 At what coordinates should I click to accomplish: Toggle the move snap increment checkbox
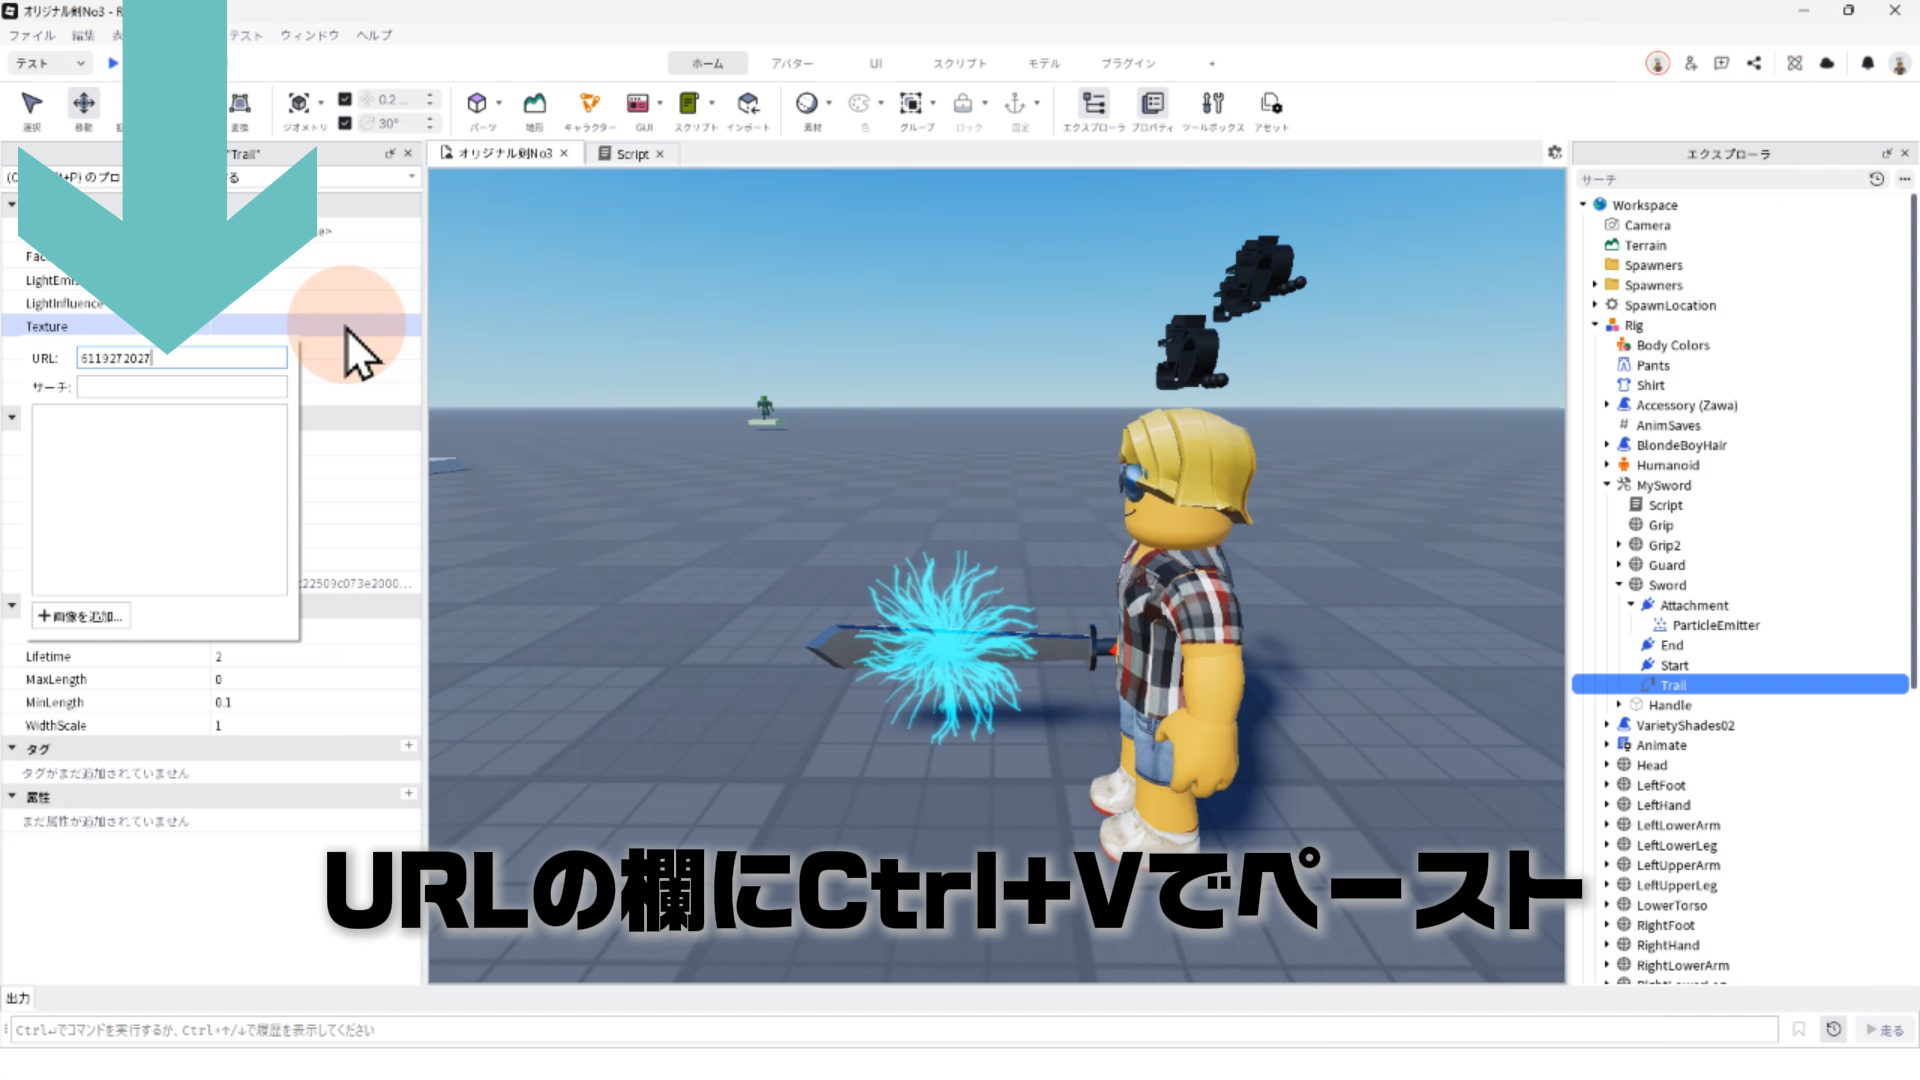[x=345, y=99]
